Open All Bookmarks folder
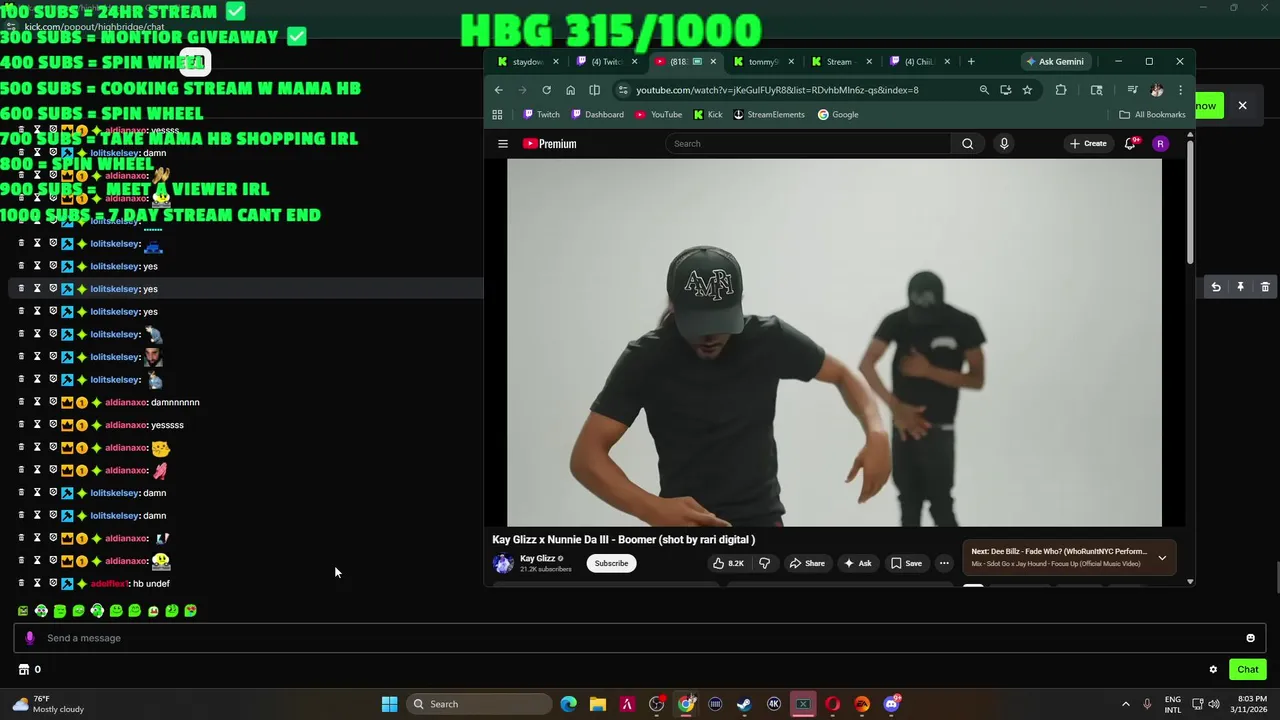This screenshot has height=720, width=1280. (x=1152, y=115)
